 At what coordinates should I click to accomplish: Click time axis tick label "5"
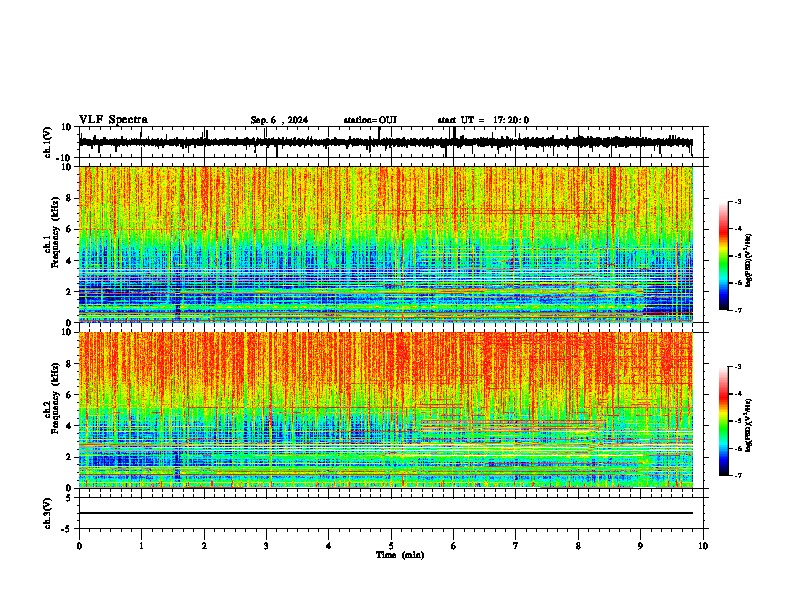(x=391, y=546)
